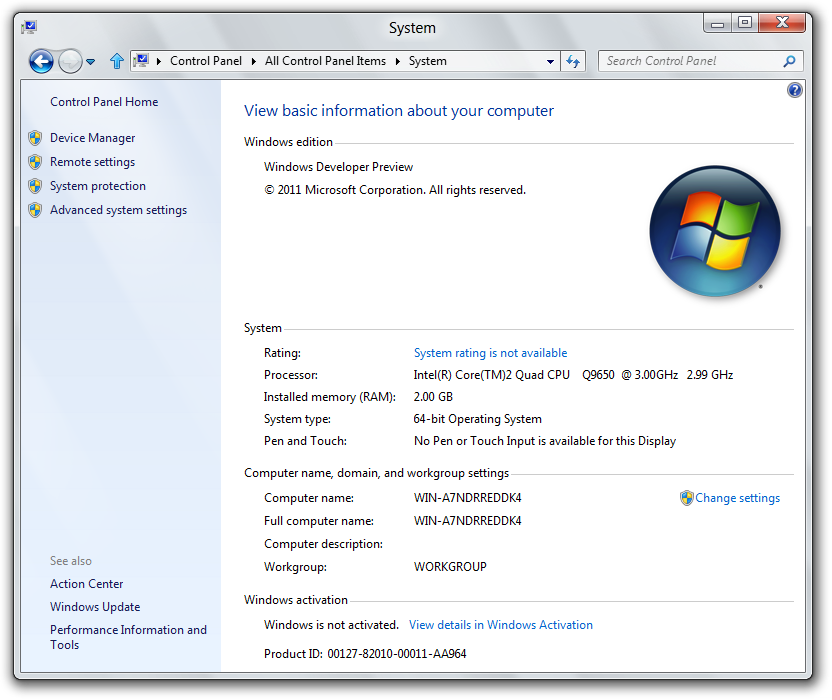
Task: Open Windows Update from See also
Action: [95, 607]
